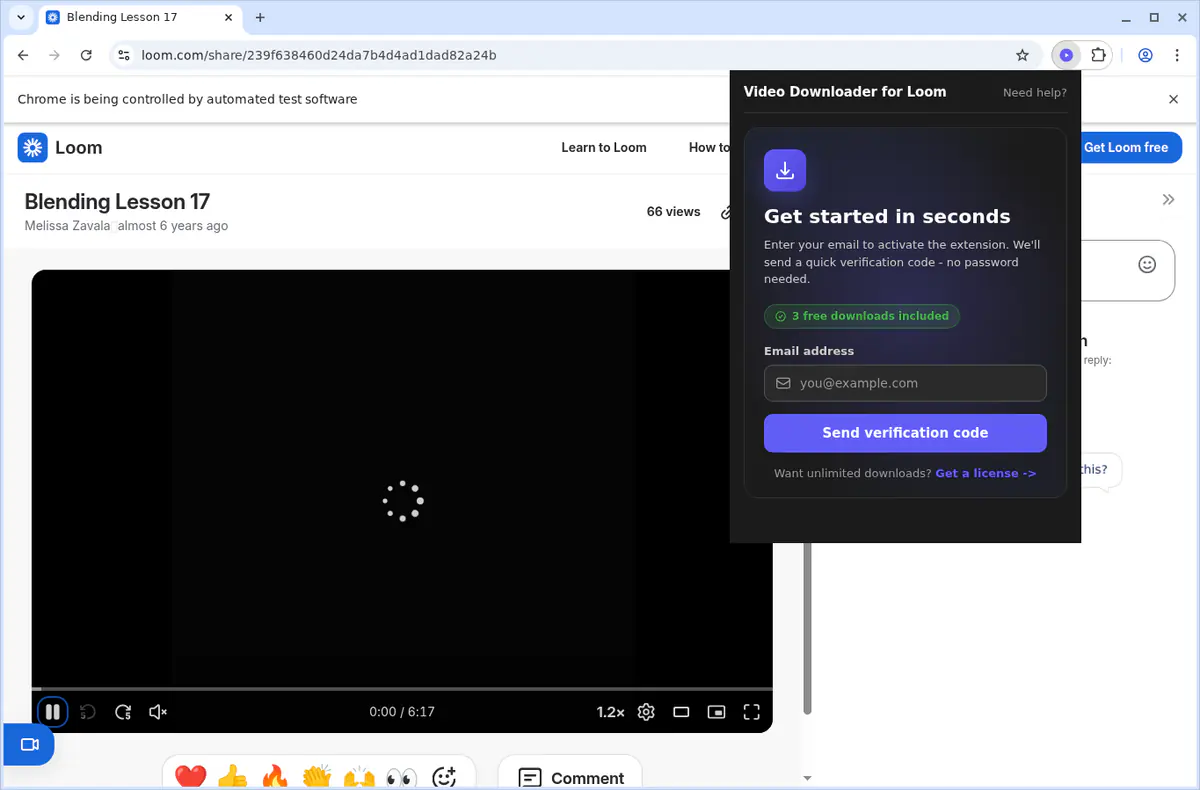Click Send verification code button
The width and height of the screenshot is (1200, 790).
pos(905,433)
